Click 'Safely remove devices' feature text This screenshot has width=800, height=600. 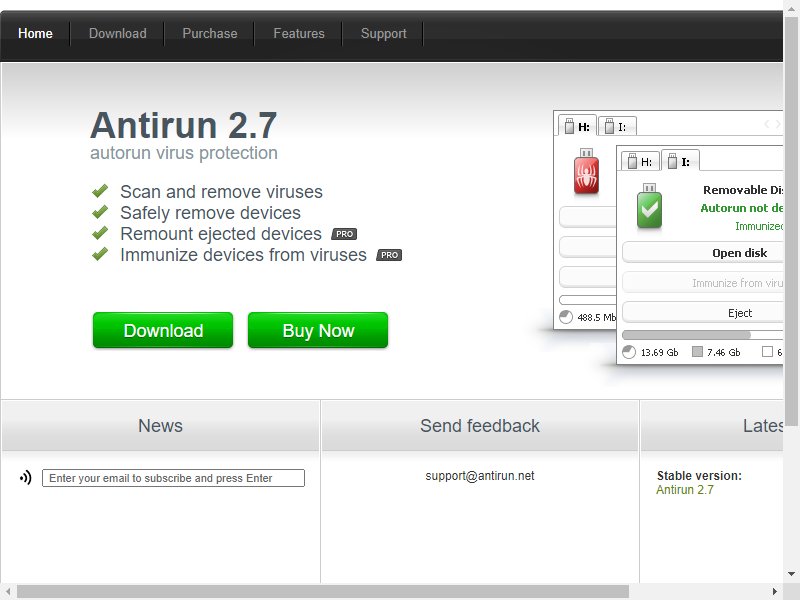point(210,213)
